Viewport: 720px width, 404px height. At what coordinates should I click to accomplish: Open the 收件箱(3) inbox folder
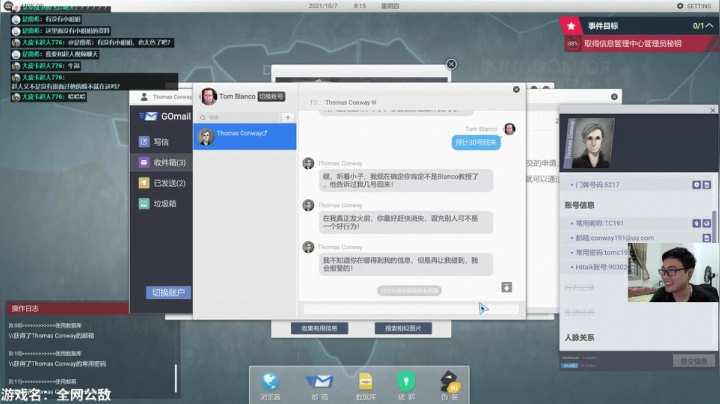161,163
